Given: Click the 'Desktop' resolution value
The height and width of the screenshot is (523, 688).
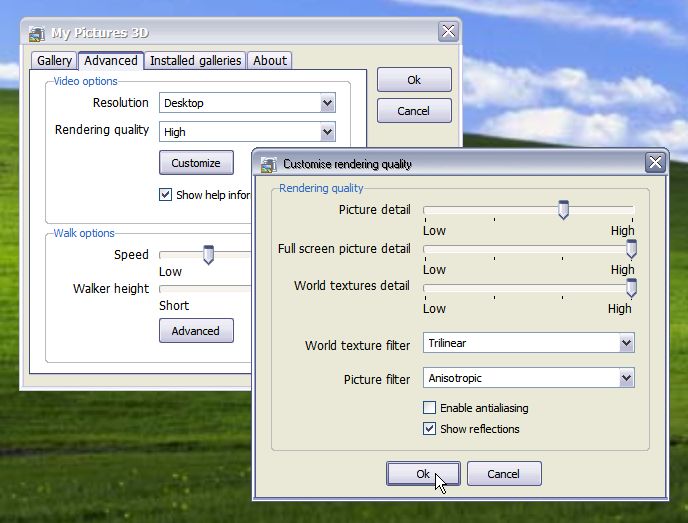Looking at the screenshot, I should pyautogui.click(x=184, y=103).
